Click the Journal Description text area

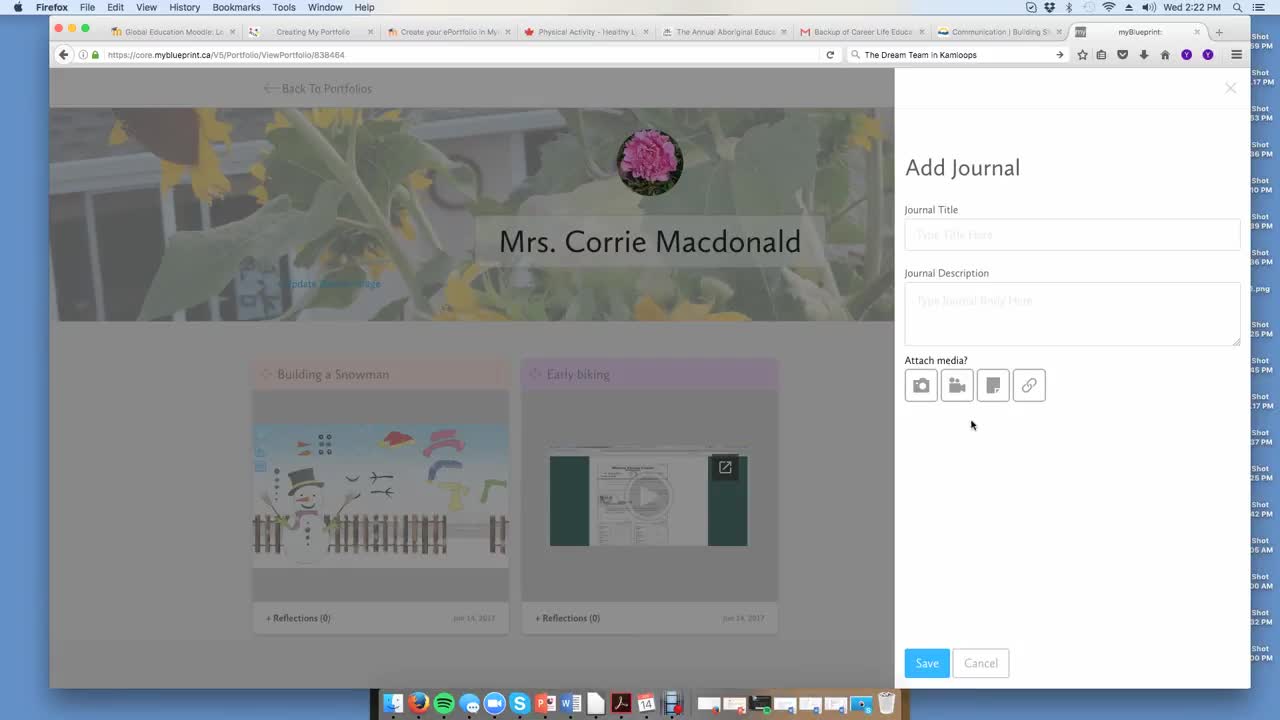(x=1072, y=314)
